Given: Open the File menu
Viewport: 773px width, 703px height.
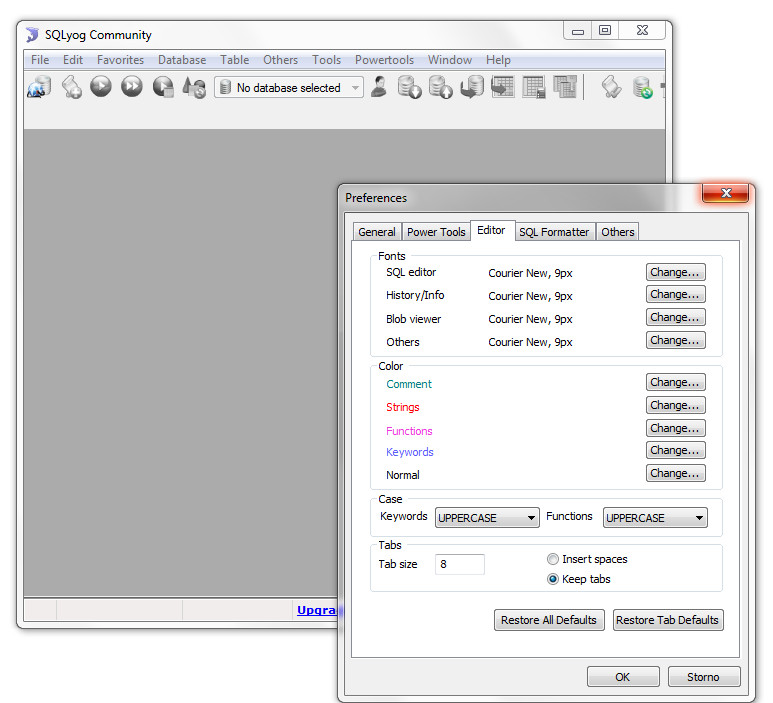Looking at the screenshot, I should tap(40, 60).
